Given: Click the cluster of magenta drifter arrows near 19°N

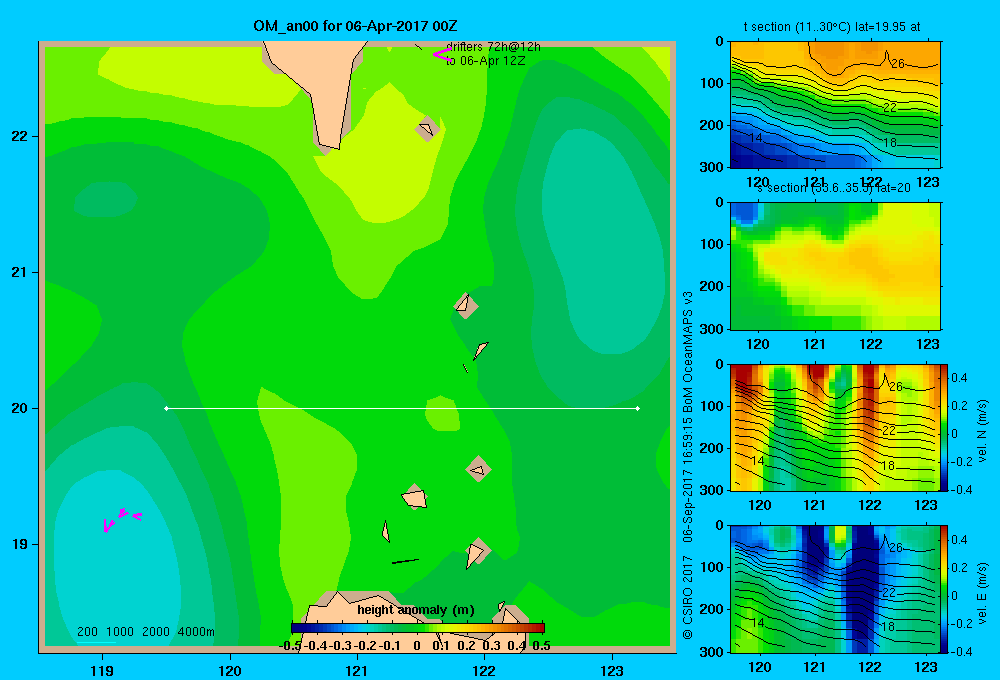Looking at the screenshot, I should pos(121,519).
